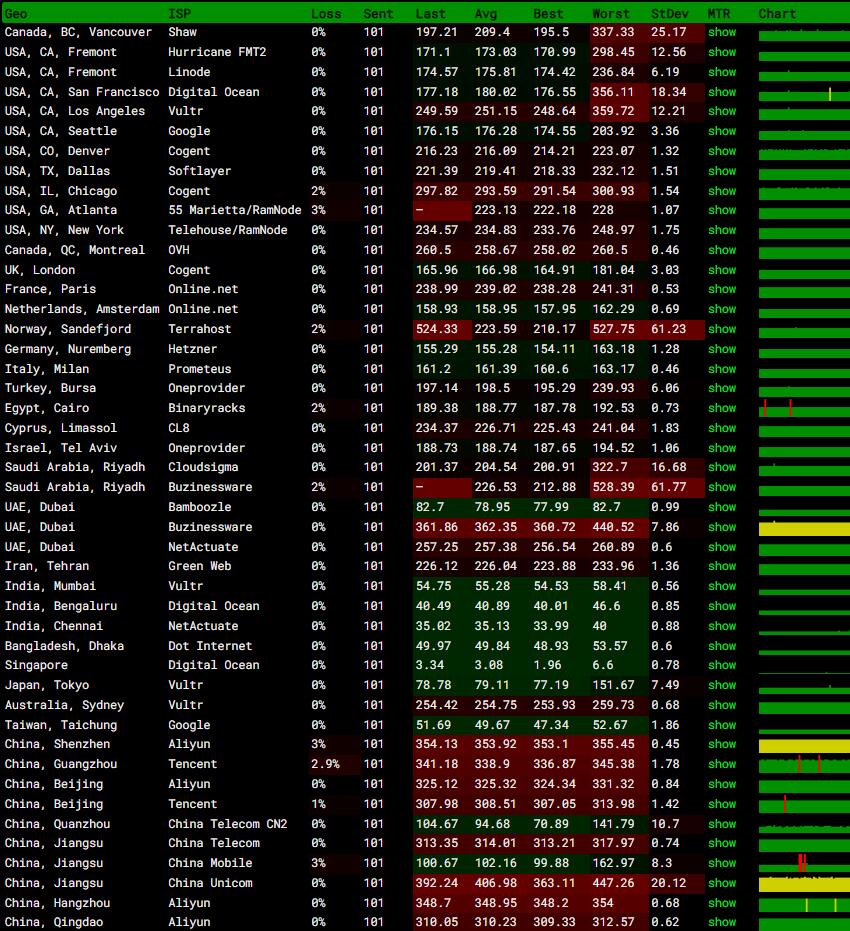Show MTR for Bengaluru Digital Ocean
Image resolution: width=850 pixels, height=931 pixels.
(722, 606)
